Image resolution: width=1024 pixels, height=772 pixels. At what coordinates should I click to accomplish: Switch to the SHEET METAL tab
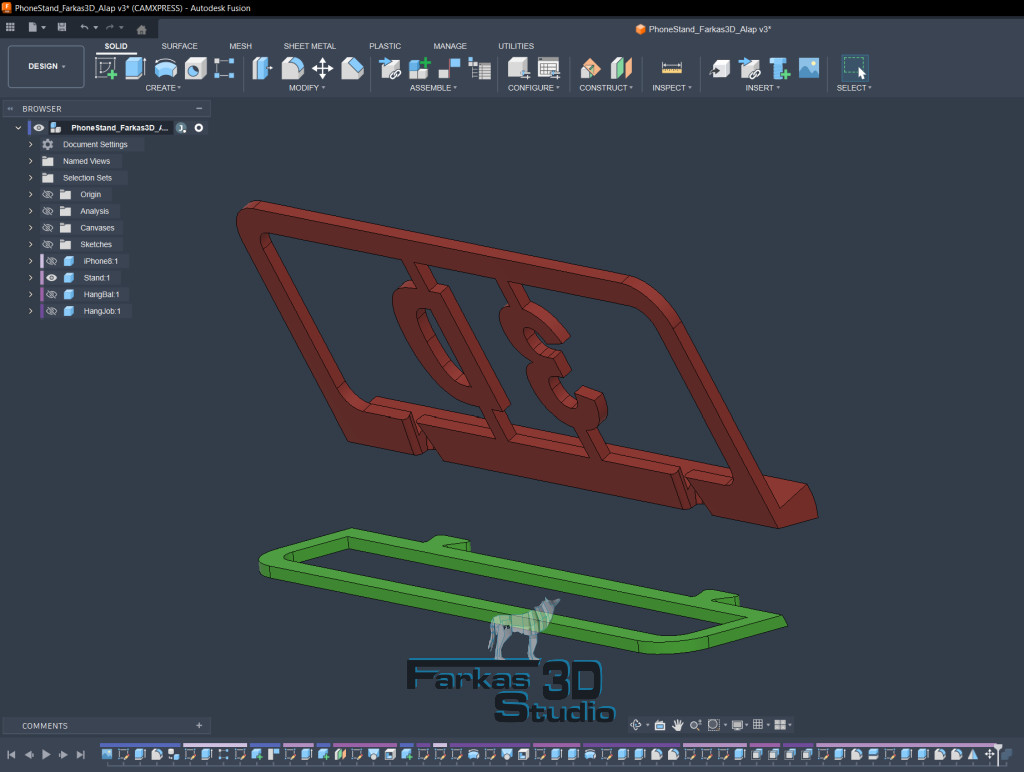tap(309, 46)
